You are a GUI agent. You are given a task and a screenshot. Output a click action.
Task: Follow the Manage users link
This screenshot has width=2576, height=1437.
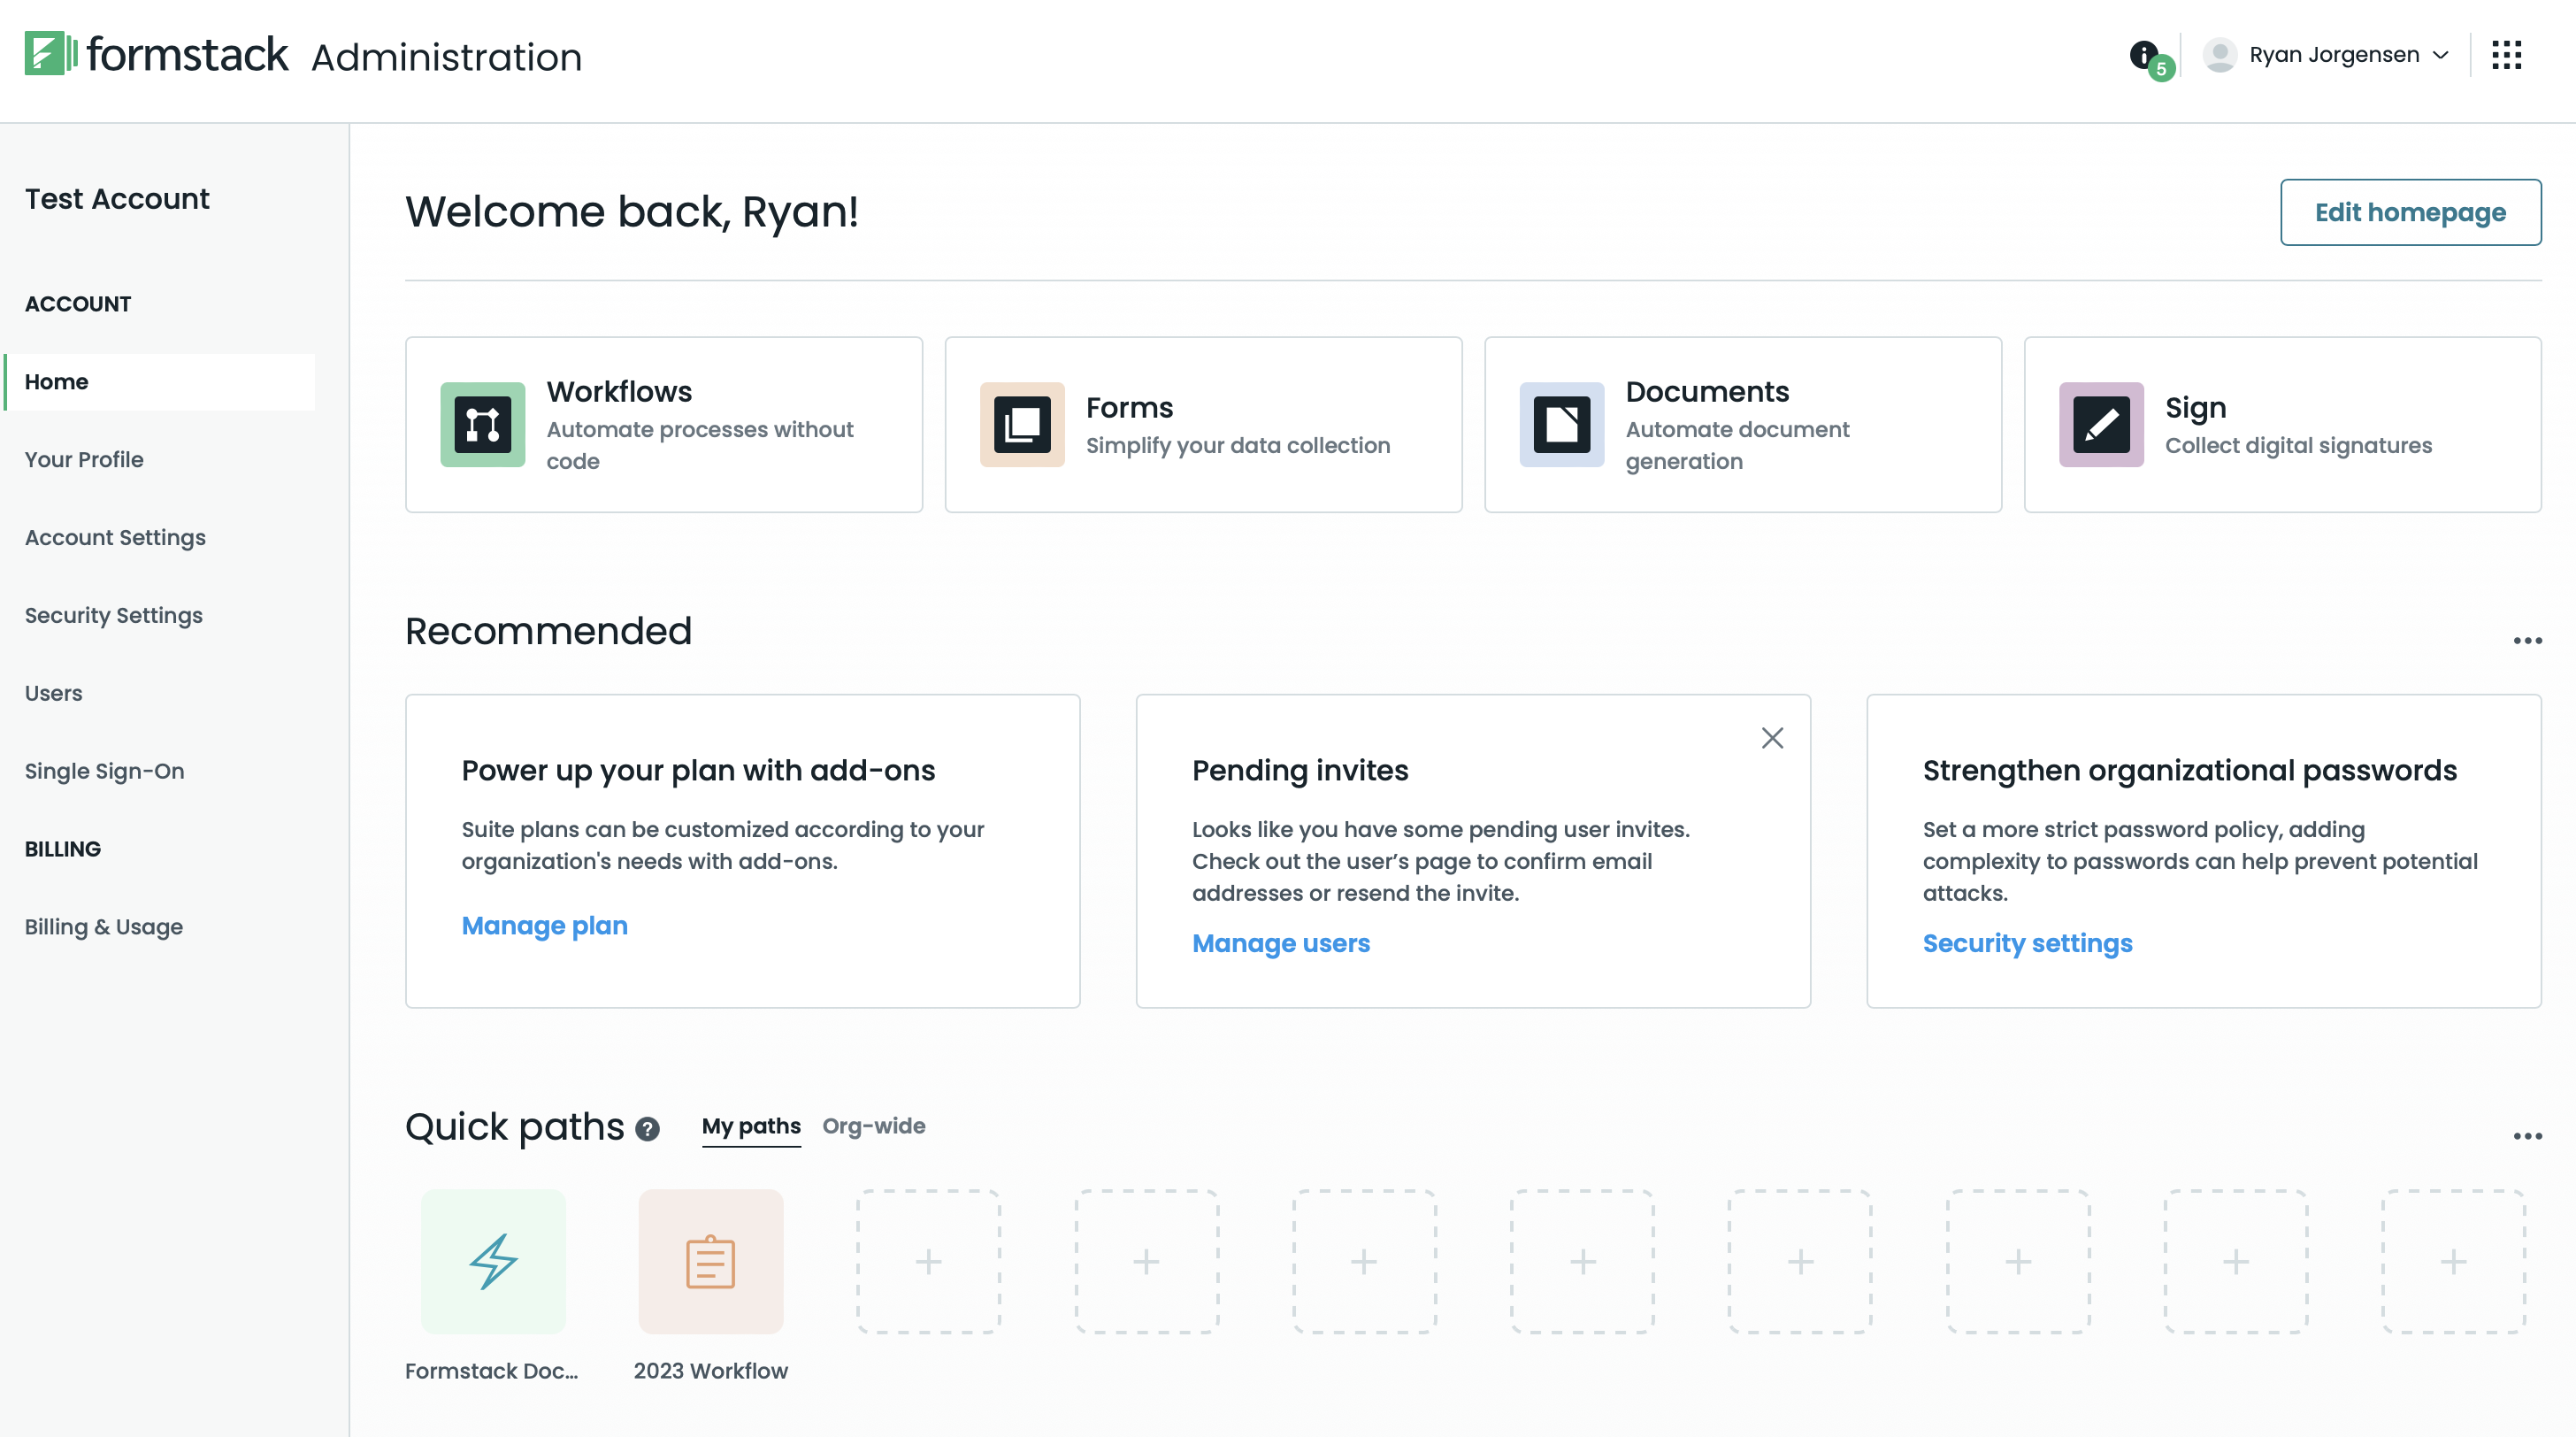(x=1281, y=943)
